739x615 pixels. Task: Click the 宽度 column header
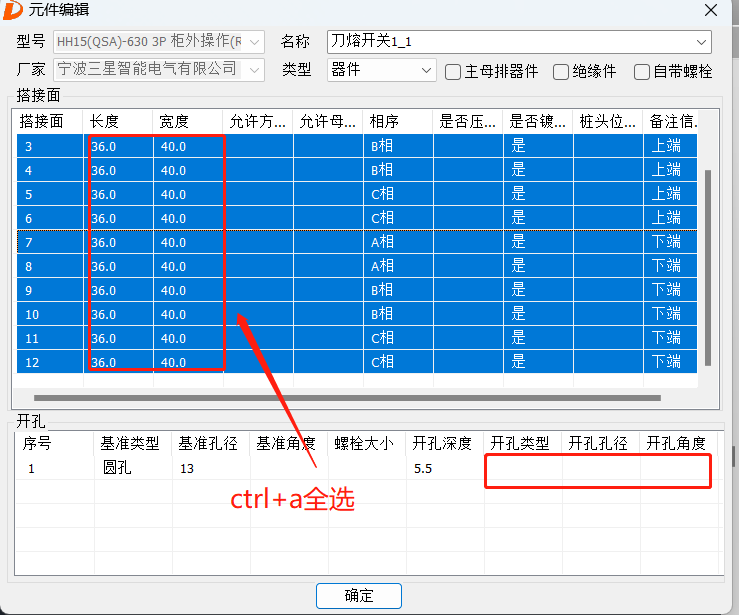pos(188,122)
